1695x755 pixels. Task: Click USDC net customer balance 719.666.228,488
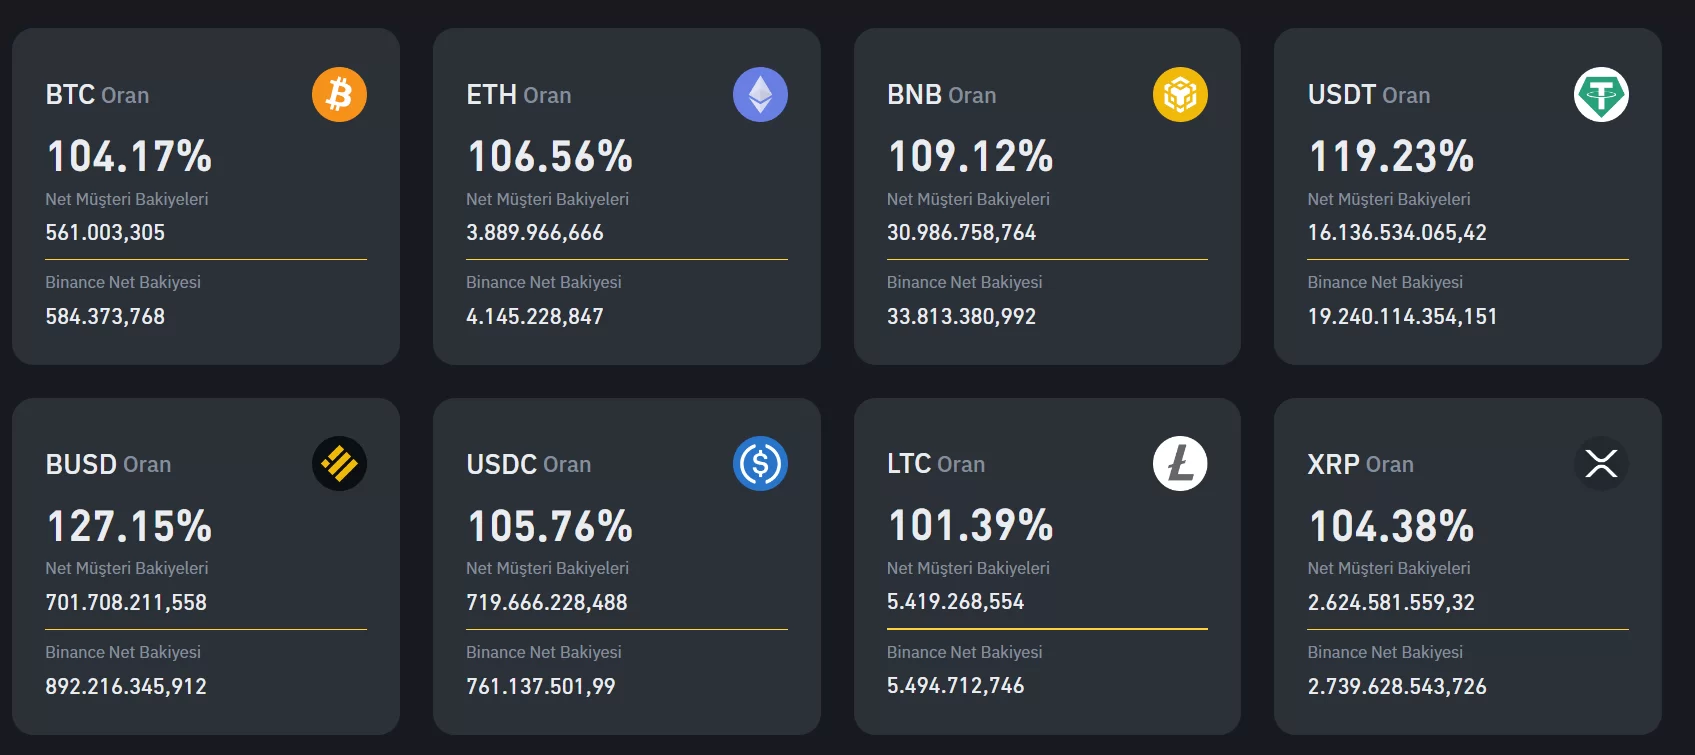pyautogui.click(x=546, y=602)
